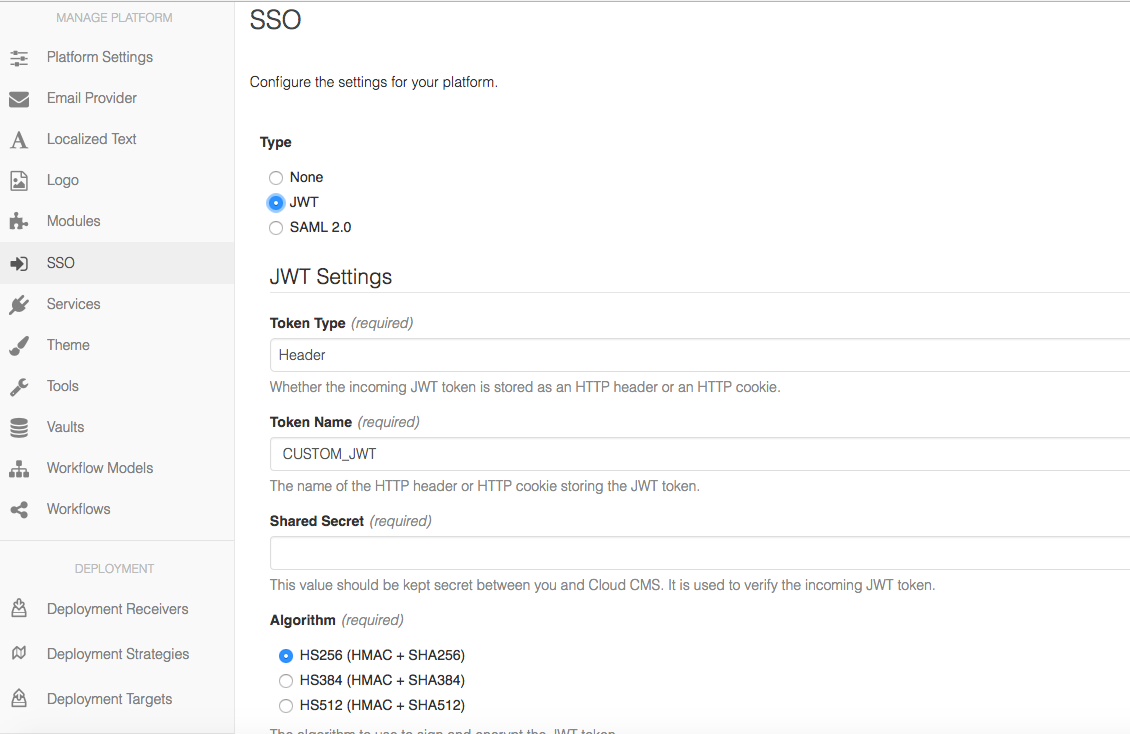1130x734 pixels.
Task: Open the Token Type dropdown
Action: click(x=699, y=355)
